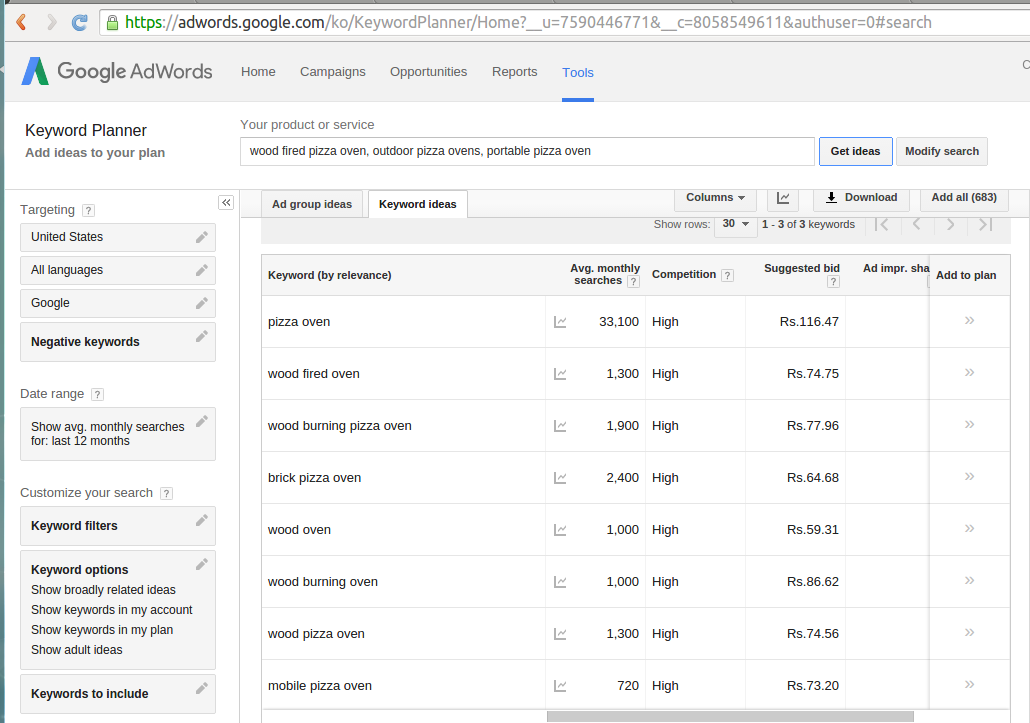Viewport: 1030px width, 723px height.
Task: Open the Opportunities menu
Action: (428, 72)
